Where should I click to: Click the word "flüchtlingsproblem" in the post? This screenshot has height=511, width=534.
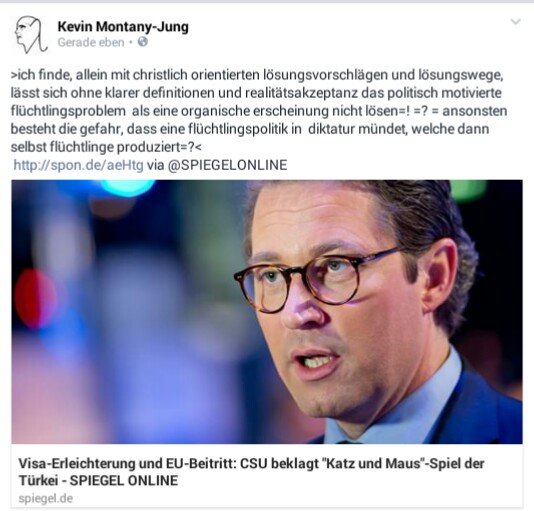click(x=68, y=111)
